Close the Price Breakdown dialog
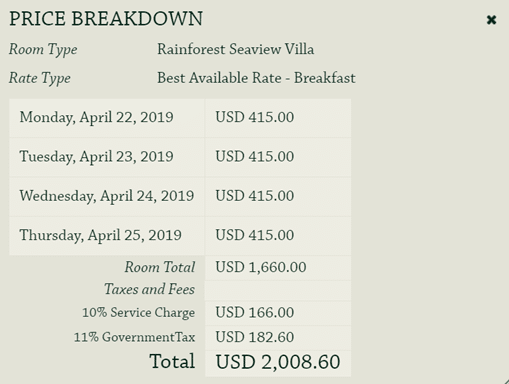 tap(491, 20)
